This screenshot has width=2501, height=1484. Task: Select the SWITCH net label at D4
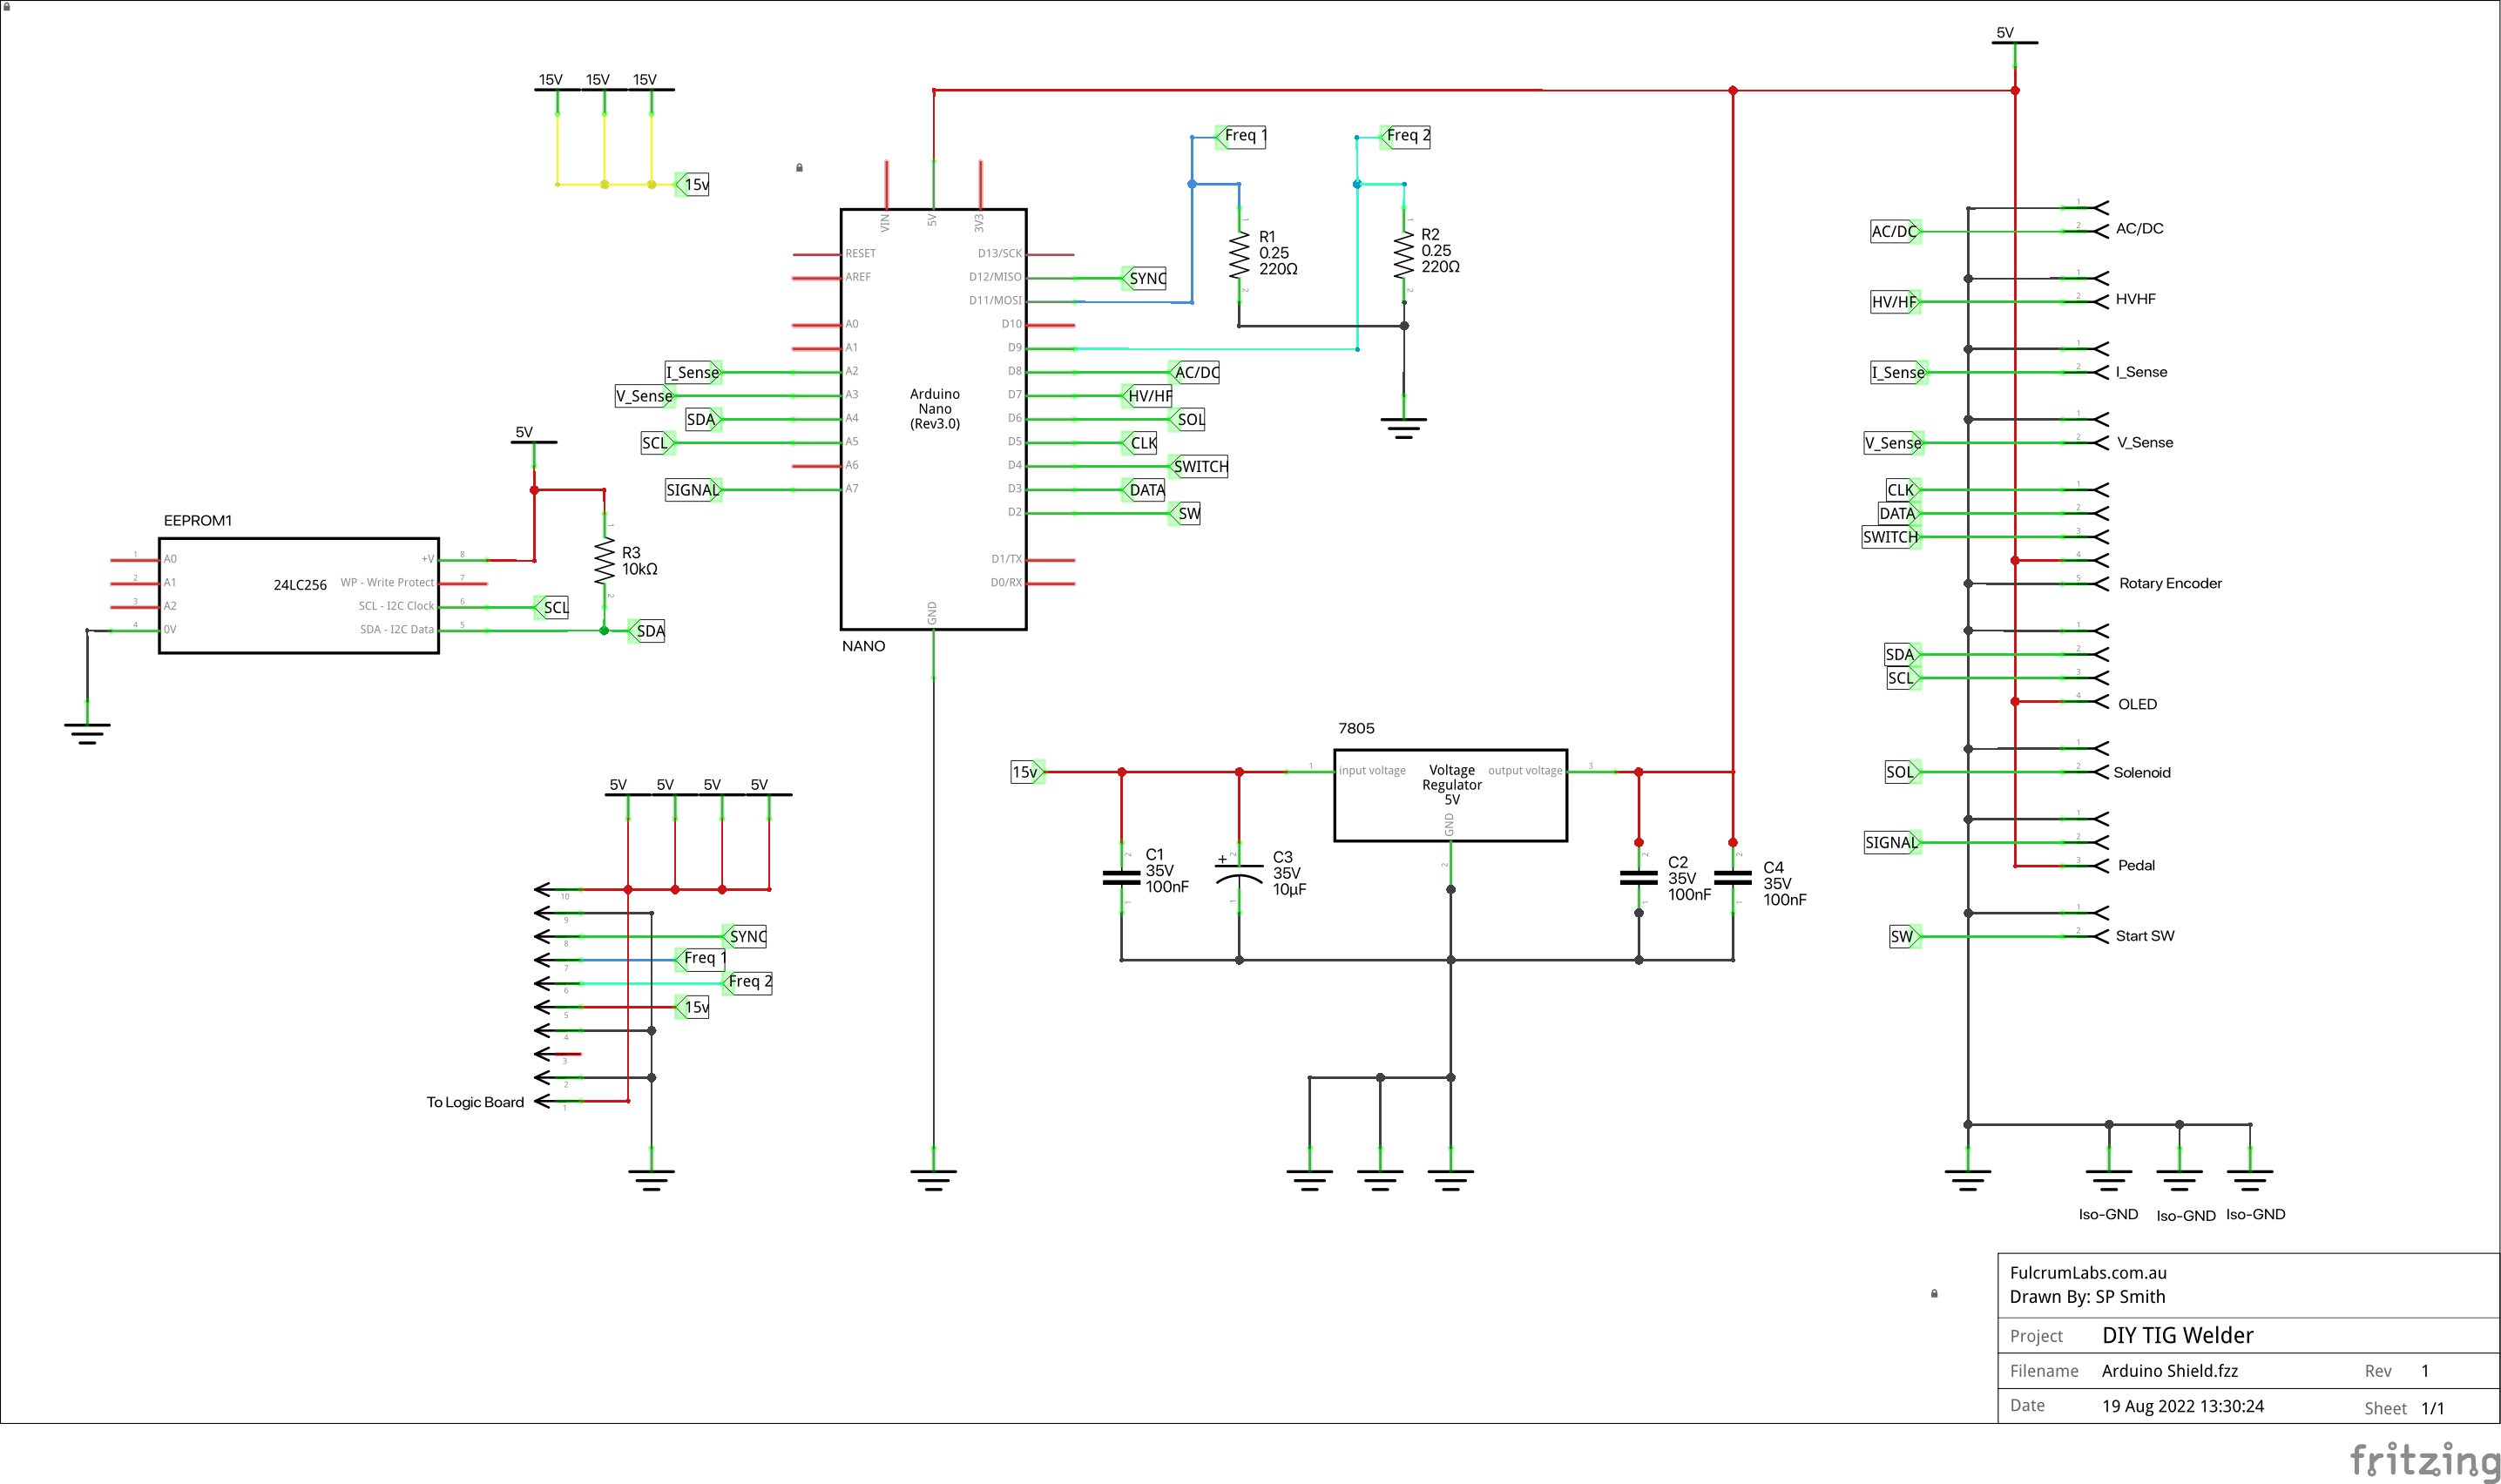[x=1198, y=466]
